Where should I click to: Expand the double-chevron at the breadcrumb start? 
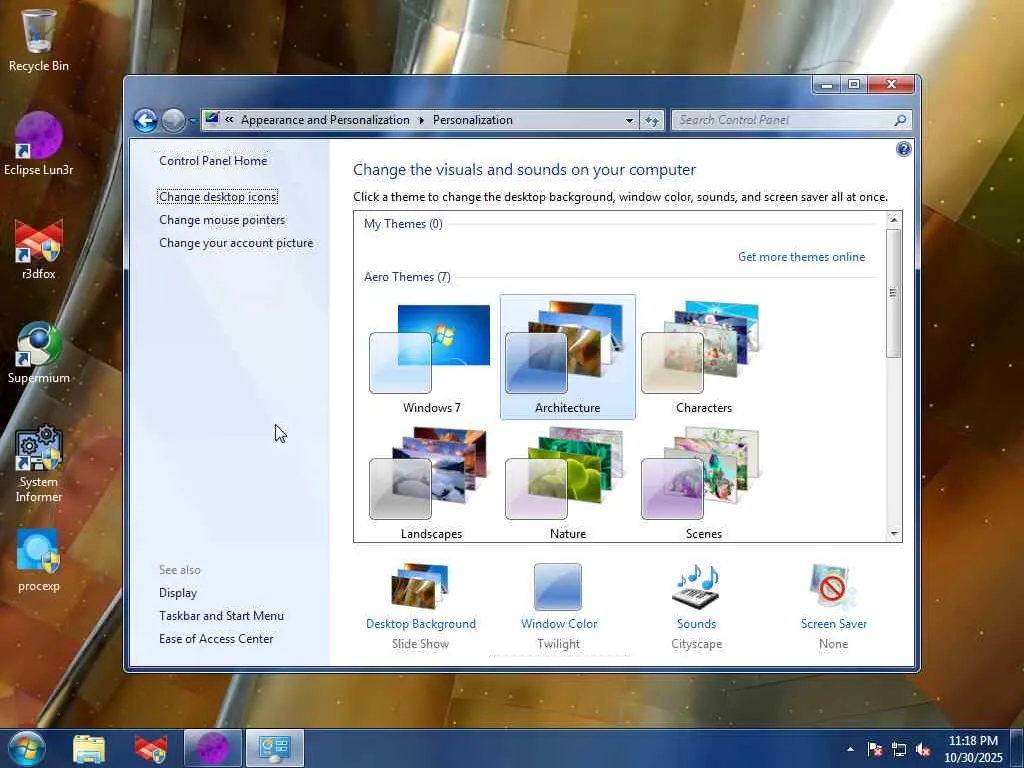pos(229,120)
